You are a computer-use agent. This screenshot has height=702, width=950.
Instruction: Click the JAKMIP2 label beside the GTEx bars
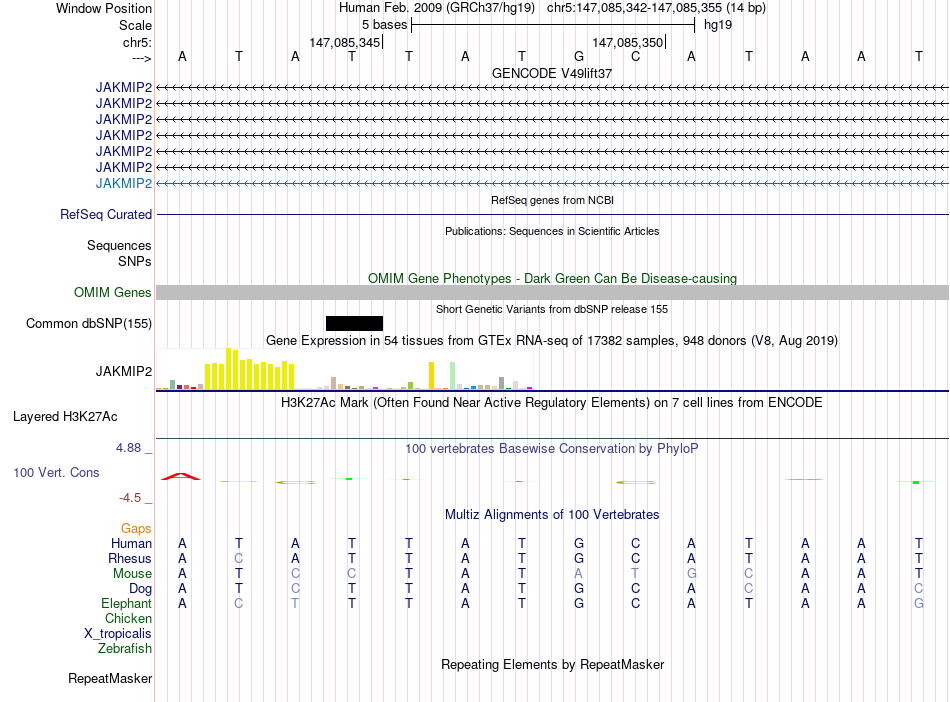(124, 371)
